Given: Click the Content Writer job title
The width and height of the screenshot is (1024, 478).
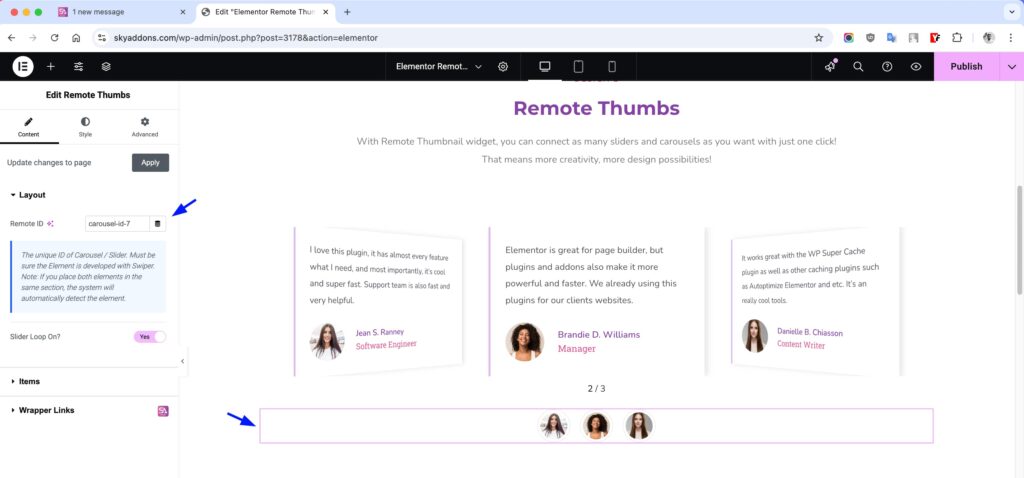Looking at the screenshot, I should pyautogui.click(x=801, y=344).
